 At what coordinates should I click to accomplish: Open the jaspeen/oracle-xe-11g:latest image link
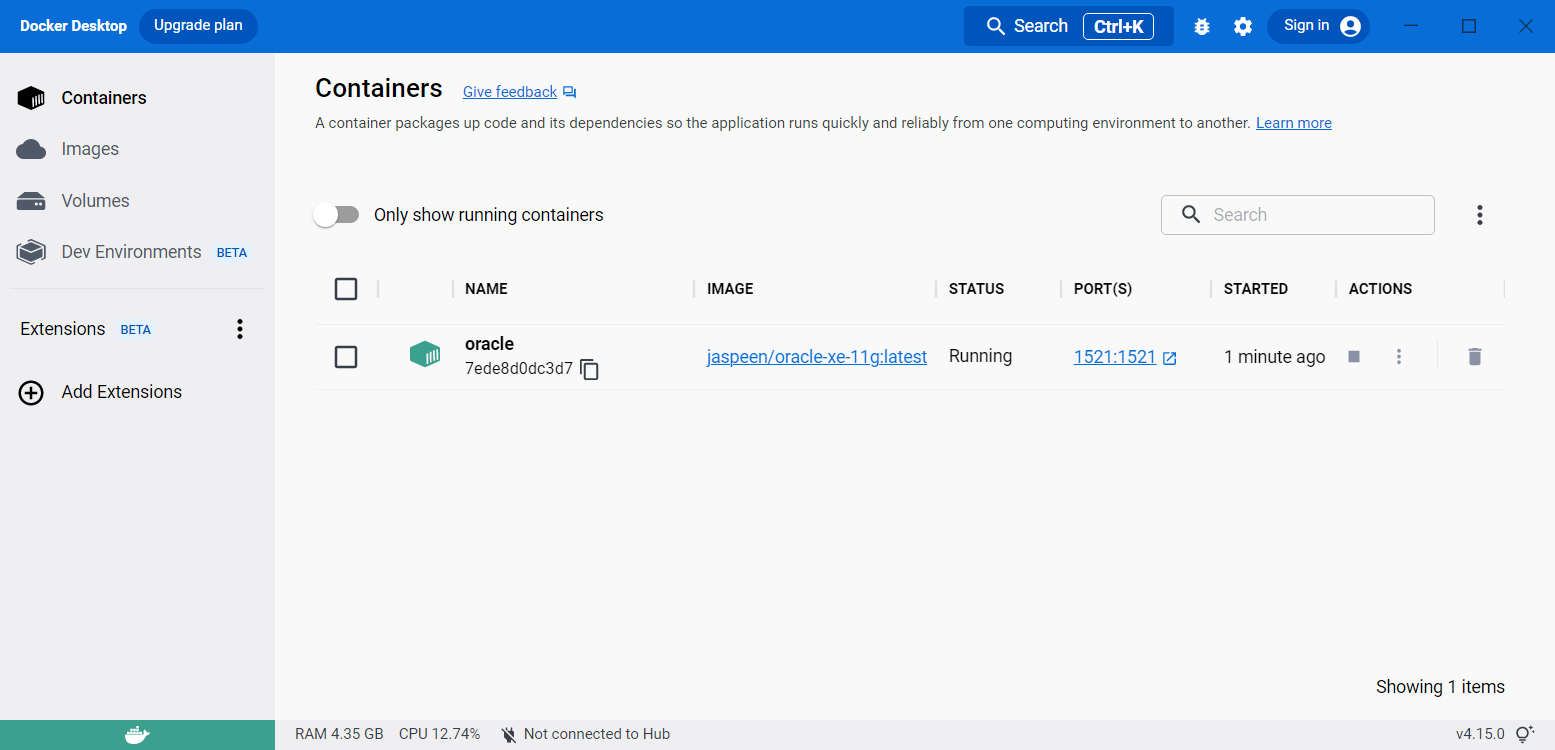point(817,357)
